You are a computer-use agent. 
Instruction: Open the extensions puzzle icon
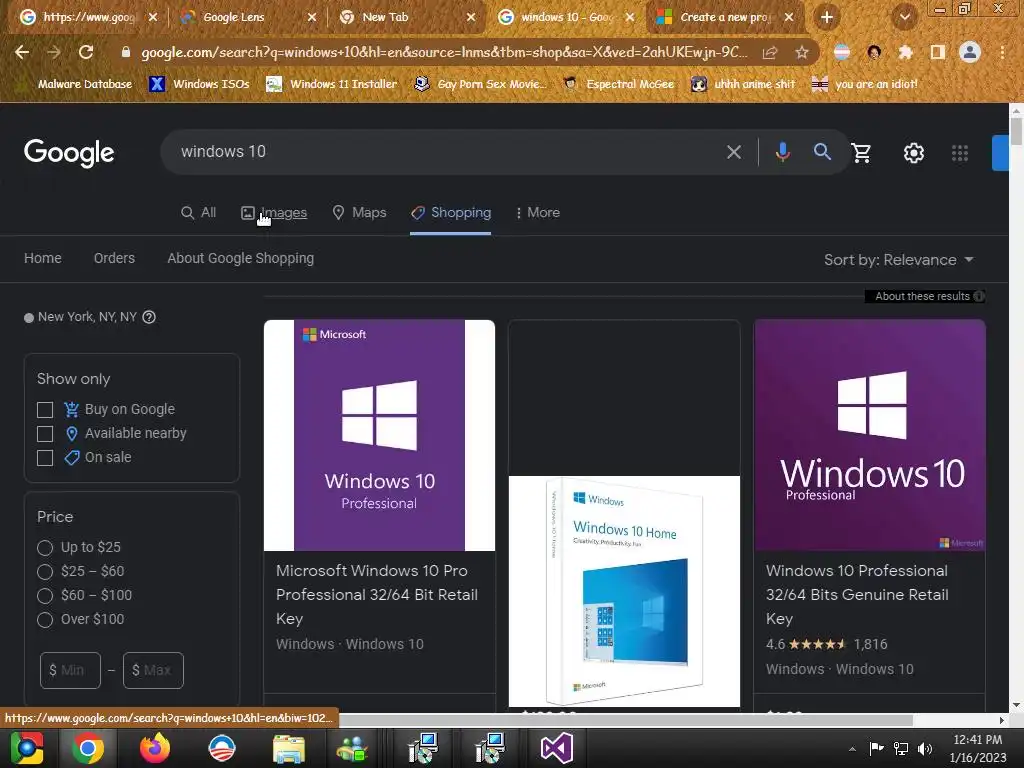pos(906,52)
